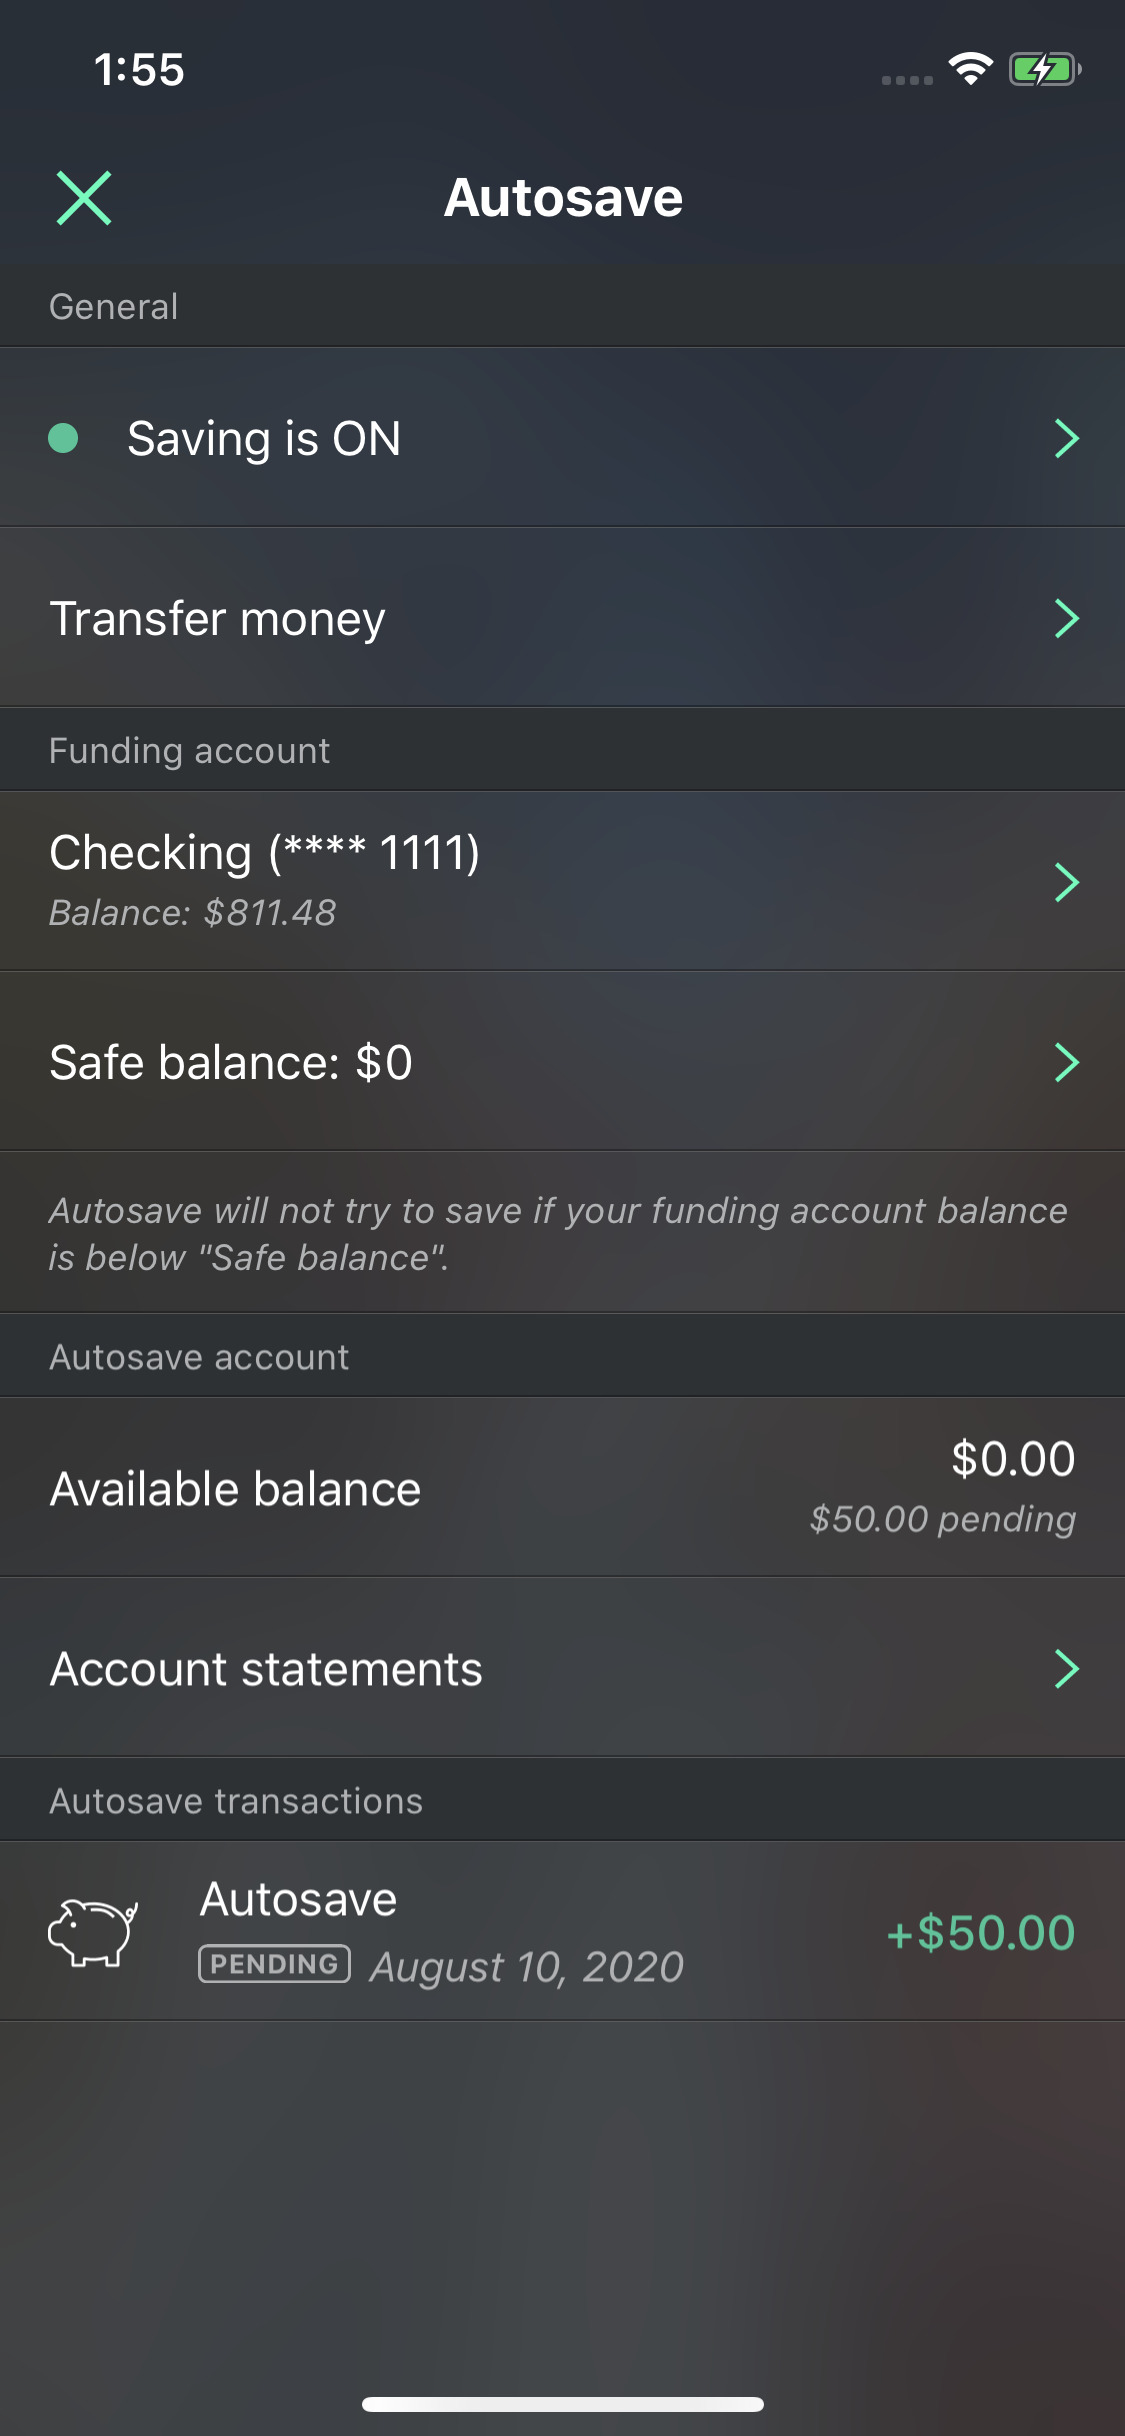This screenshot has height=2436, width=1125.
Task: Tap the green Saving status dot
Action: pos(63,438)
